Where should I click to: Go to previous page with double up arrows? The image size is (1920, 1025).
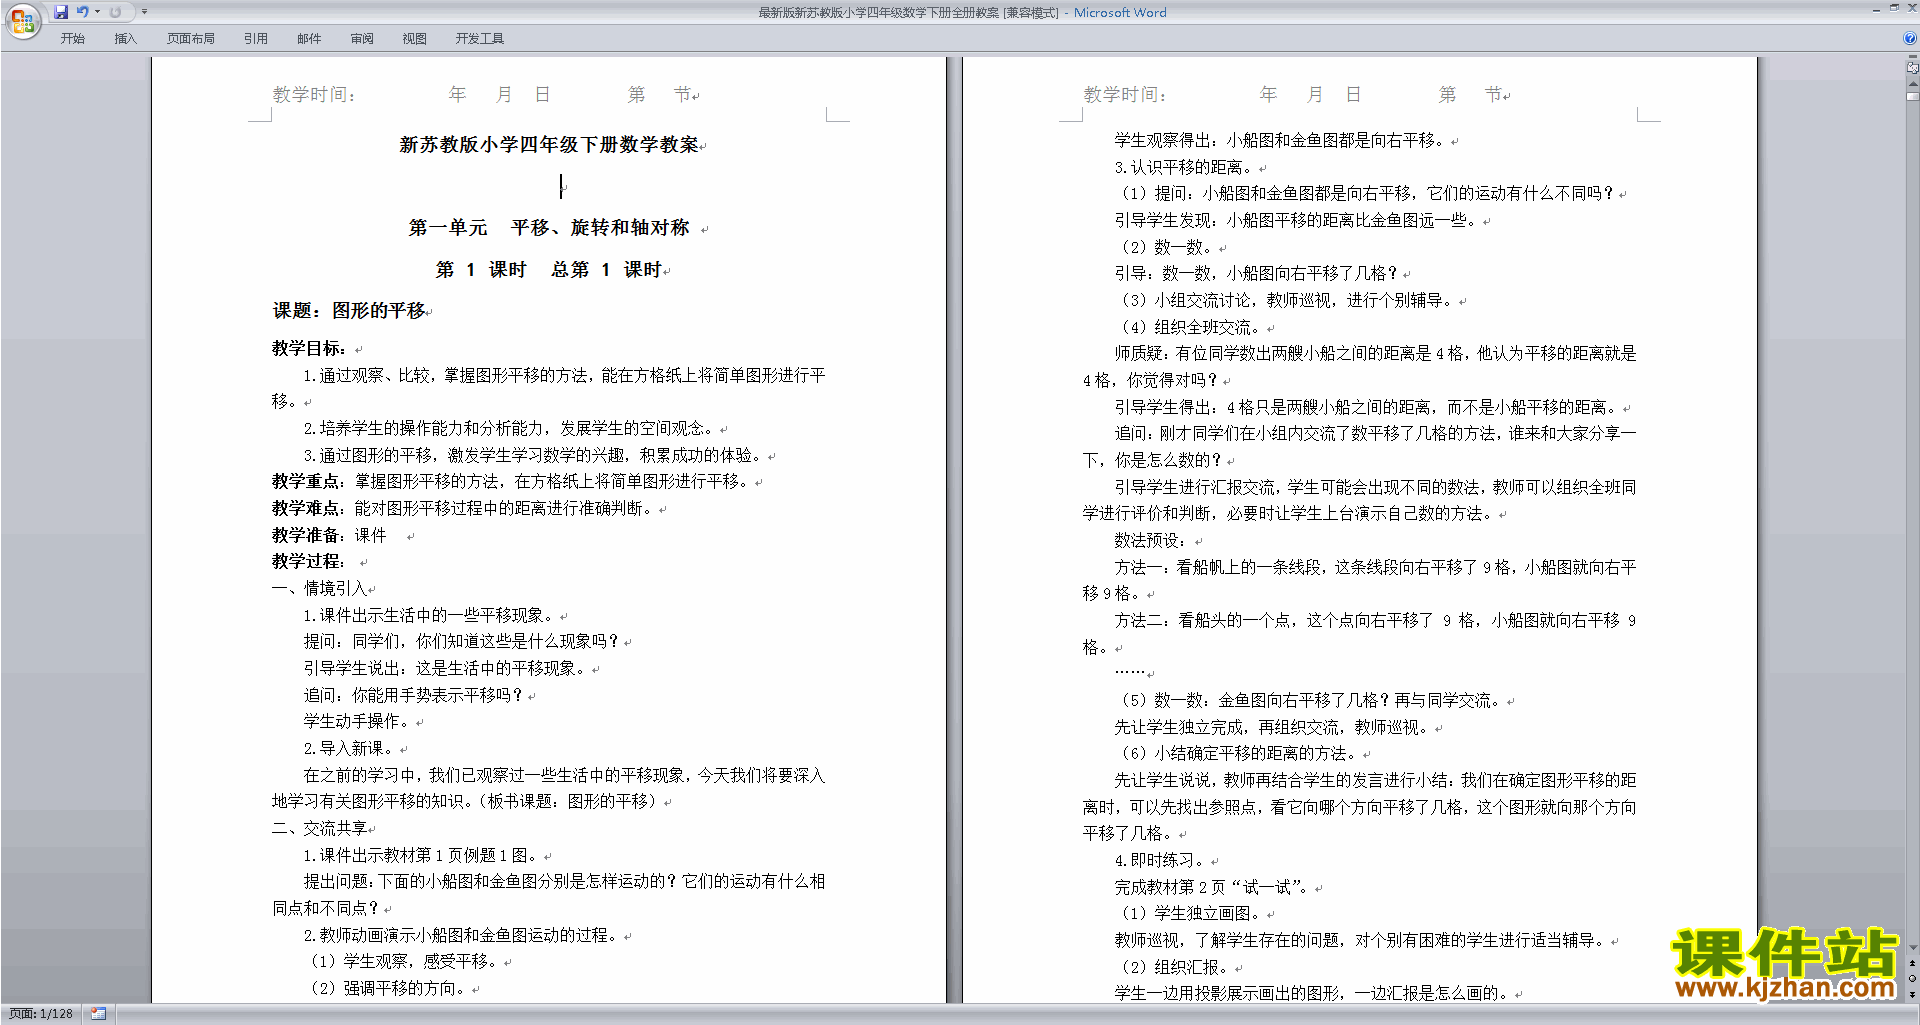pos(1912,963)
